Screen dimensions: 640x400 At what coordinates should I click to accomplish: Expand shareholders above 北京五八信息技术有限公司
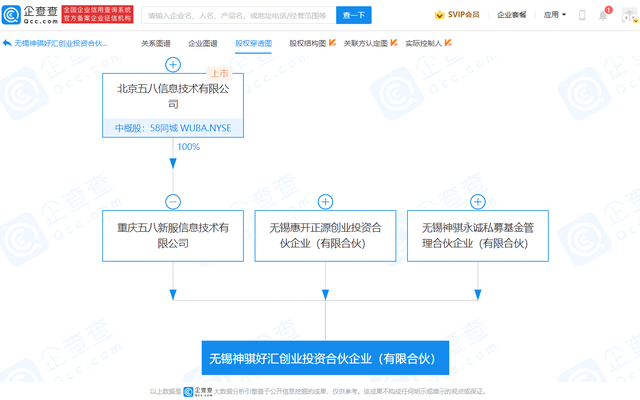coord(173,64)
